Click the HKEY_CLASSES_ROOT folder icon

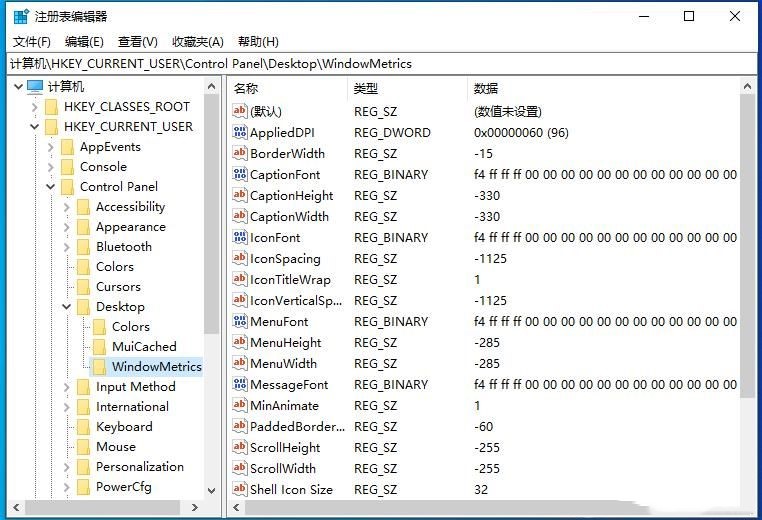[x=52, y=107]
